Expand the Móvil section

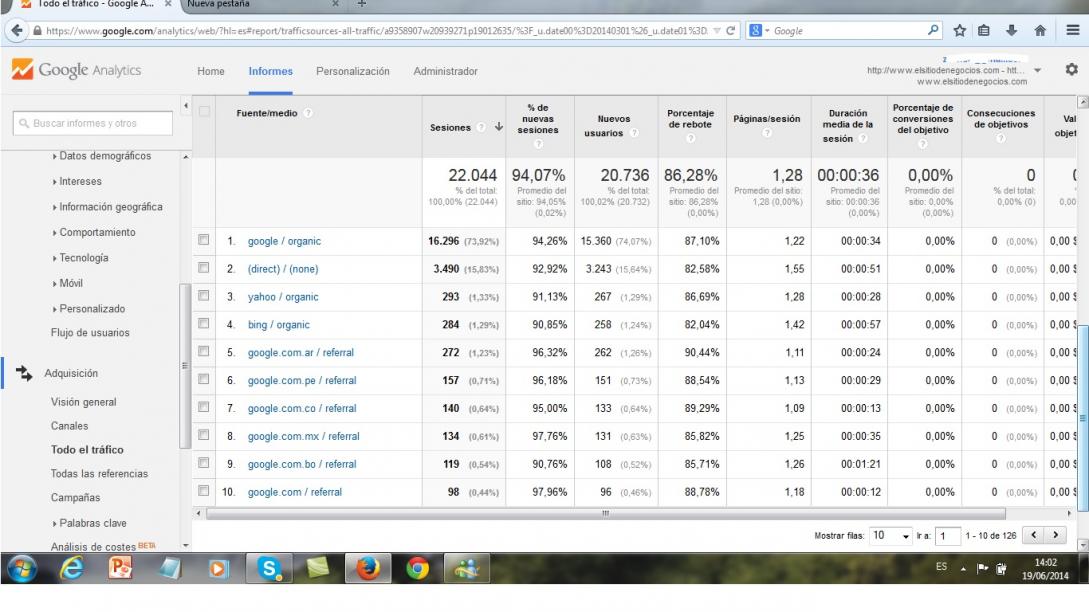pyautogui.click(x=67, y=283)
